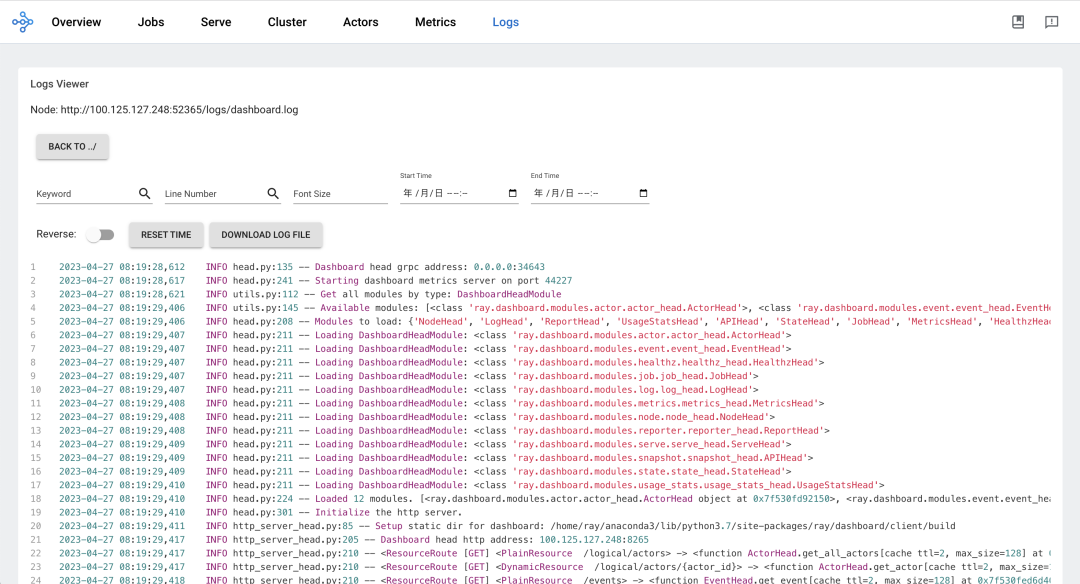Click the feedback speech-bubble icon
The height and width of the screenshot is (584, 1080).
1051,22
